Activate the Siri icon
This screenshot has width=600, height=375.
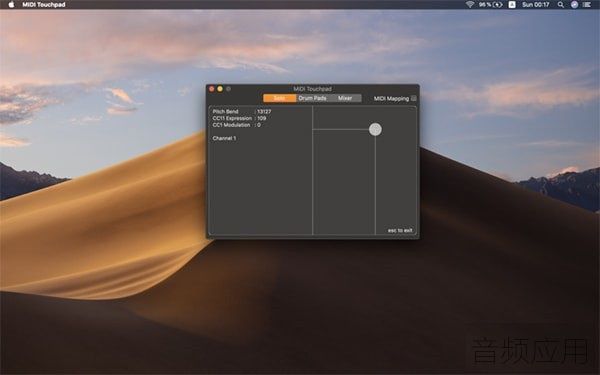coord(574,5)
